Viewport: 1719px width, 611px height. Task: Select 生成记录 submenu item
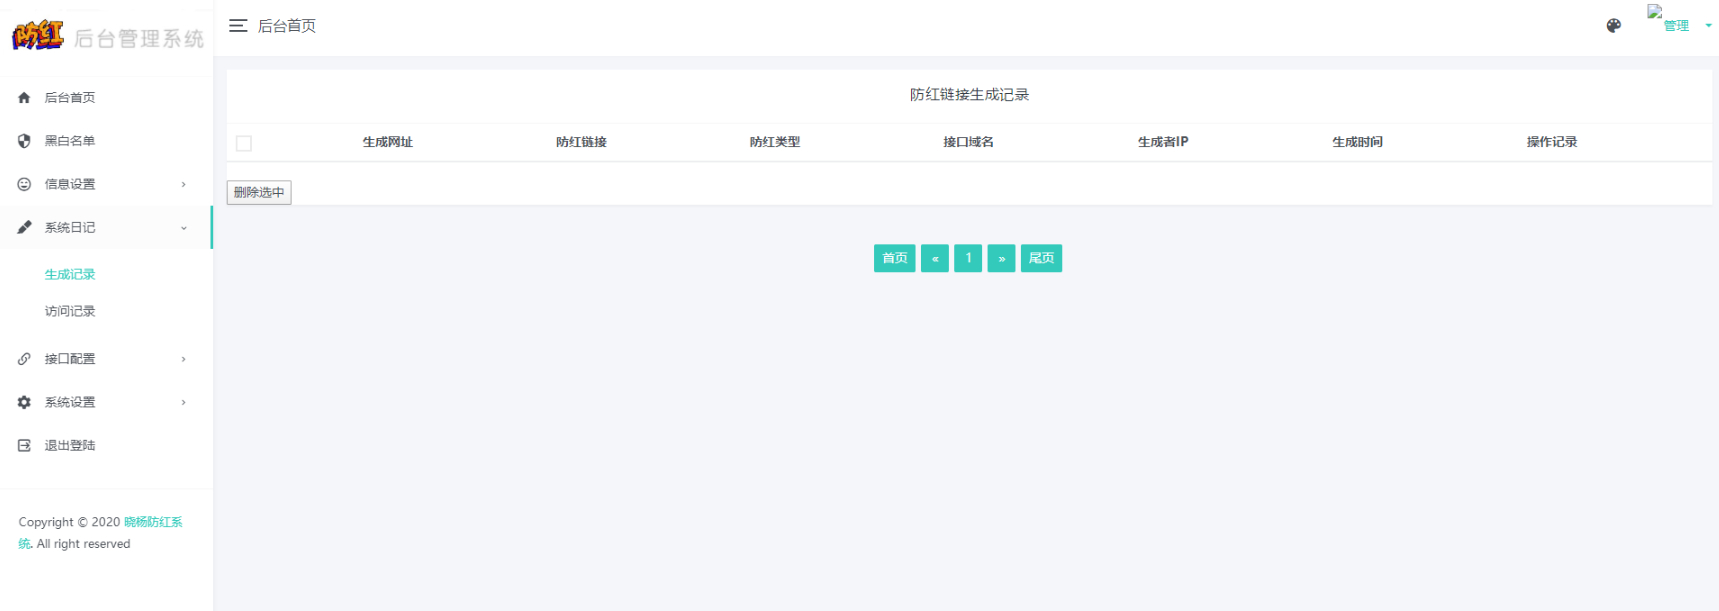[x=70, y=274]
